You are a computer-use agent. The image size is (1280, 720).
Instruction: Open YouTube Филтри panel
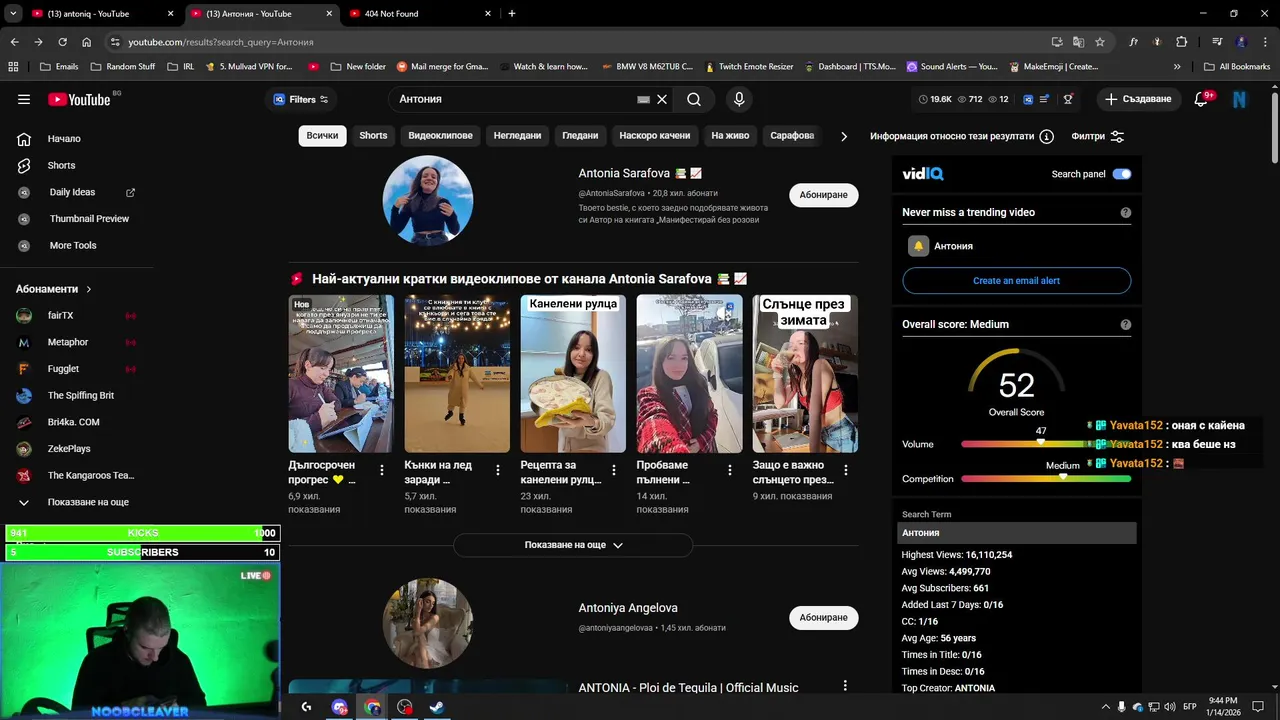coord(1098,136)
